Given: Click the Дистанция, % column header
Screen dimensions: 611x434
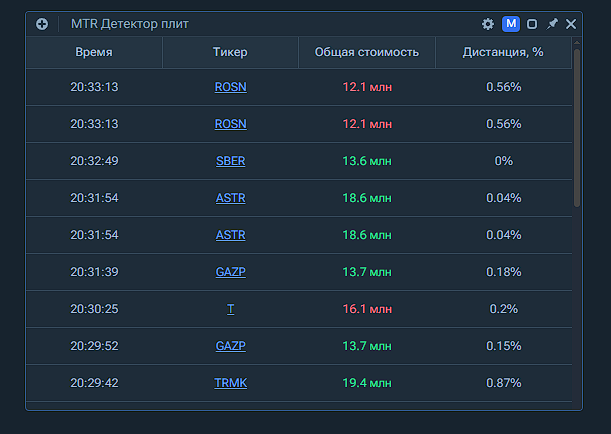Looking at the screenshot, I should point(503,52).
